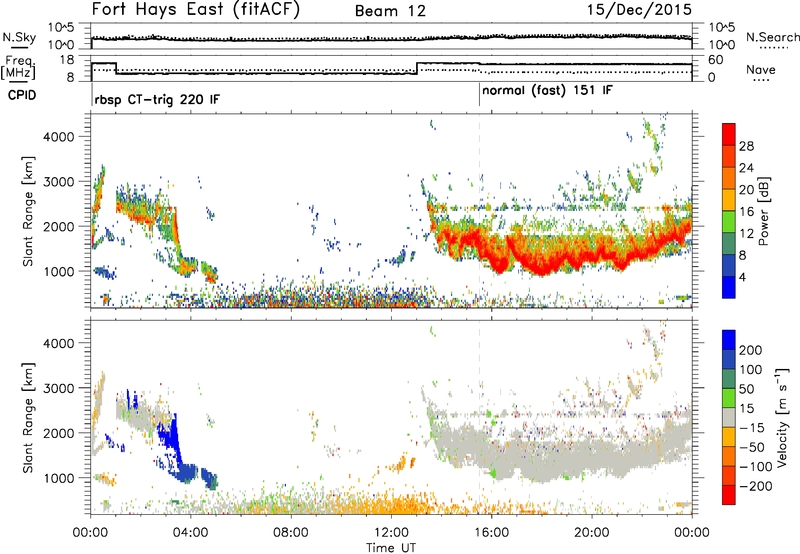Pick the bottom red segment of the Velocity color bar

click(729, 495)
